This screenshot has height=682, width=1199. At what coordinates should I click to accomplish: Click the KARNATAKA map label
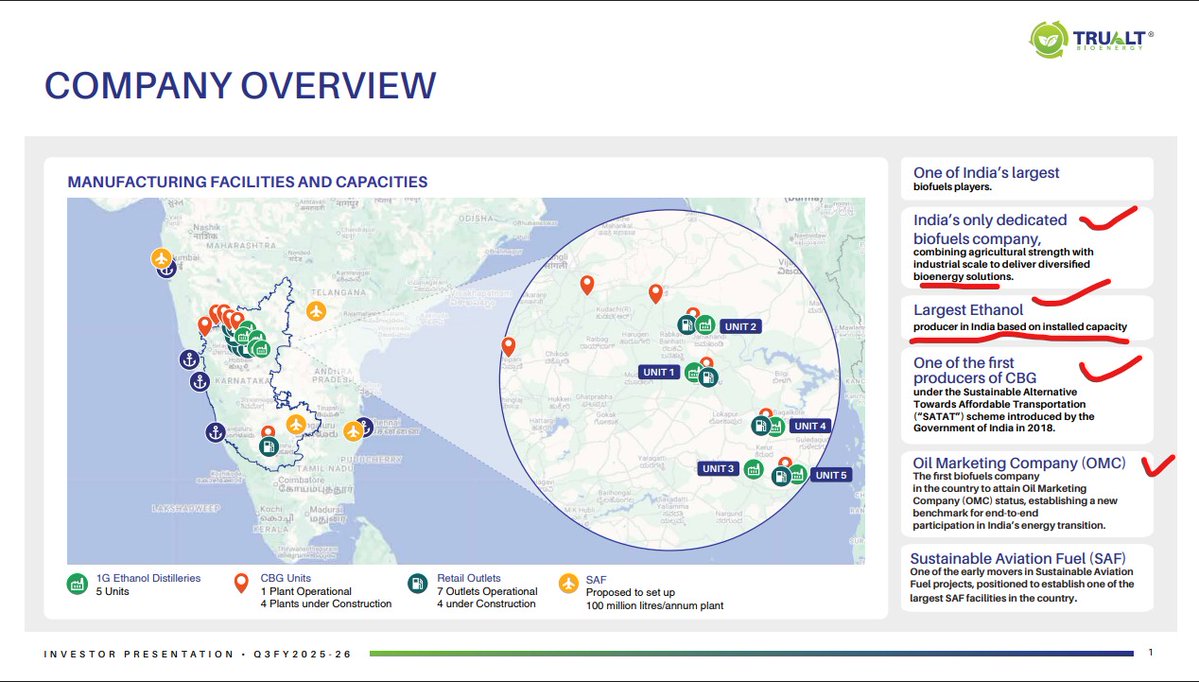[242, 380]
